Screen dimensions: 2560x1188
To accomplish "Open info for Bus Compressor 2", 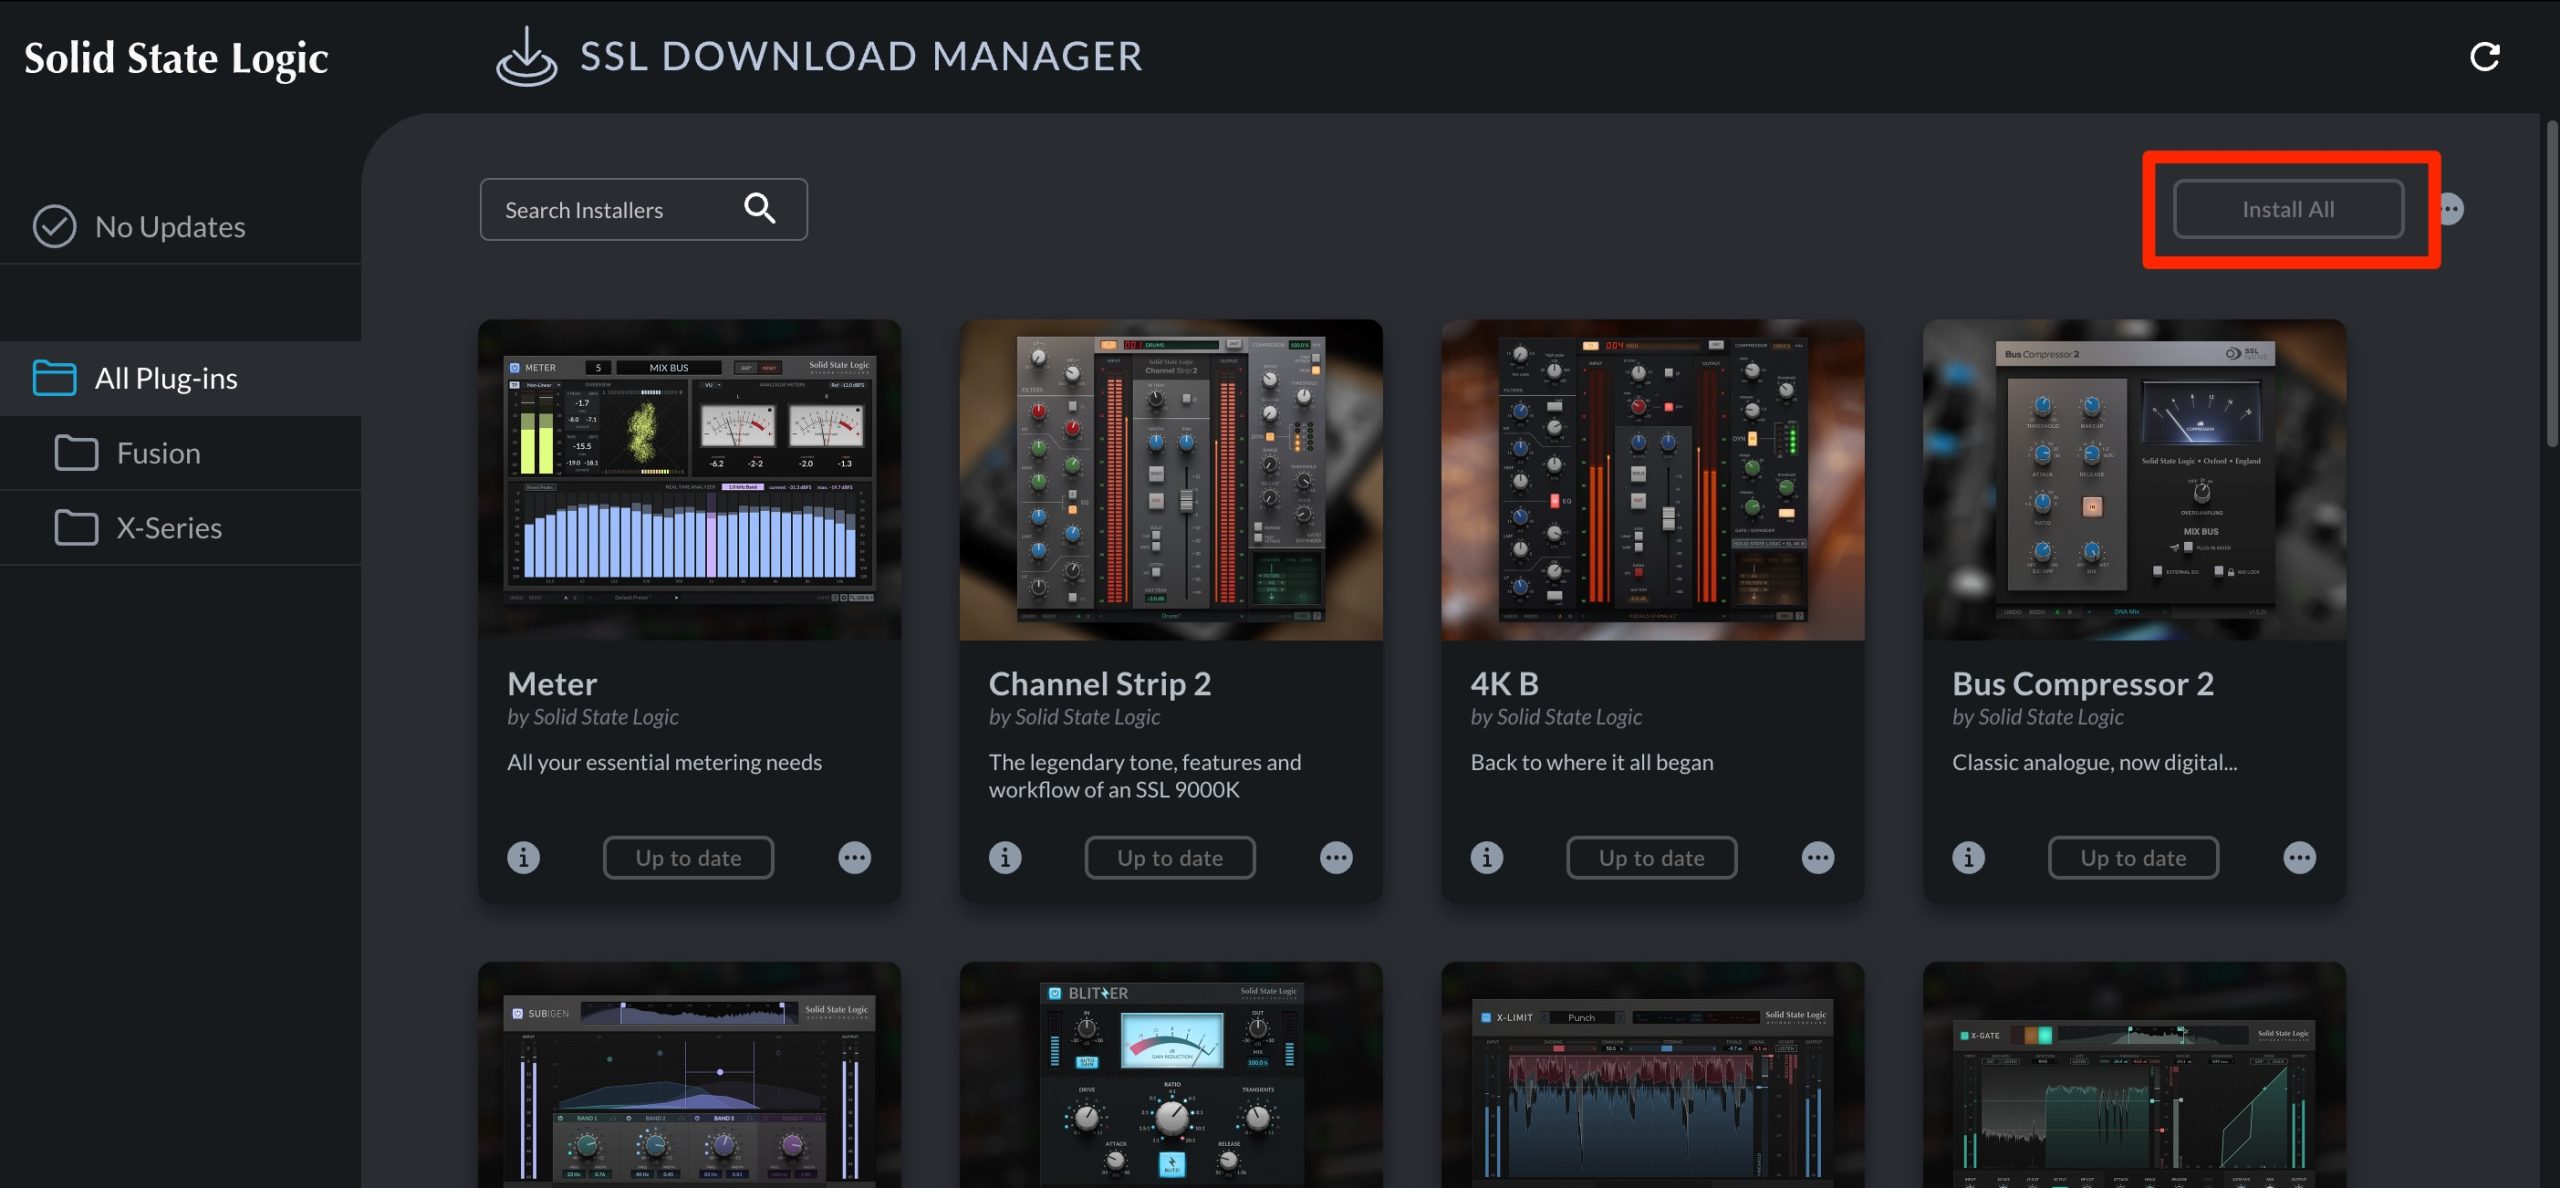I will [x=1968, y=857].
